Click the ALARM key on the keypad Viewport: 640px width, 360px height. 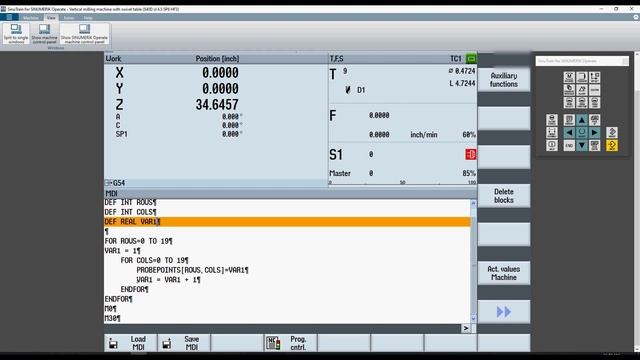[582, 90]
